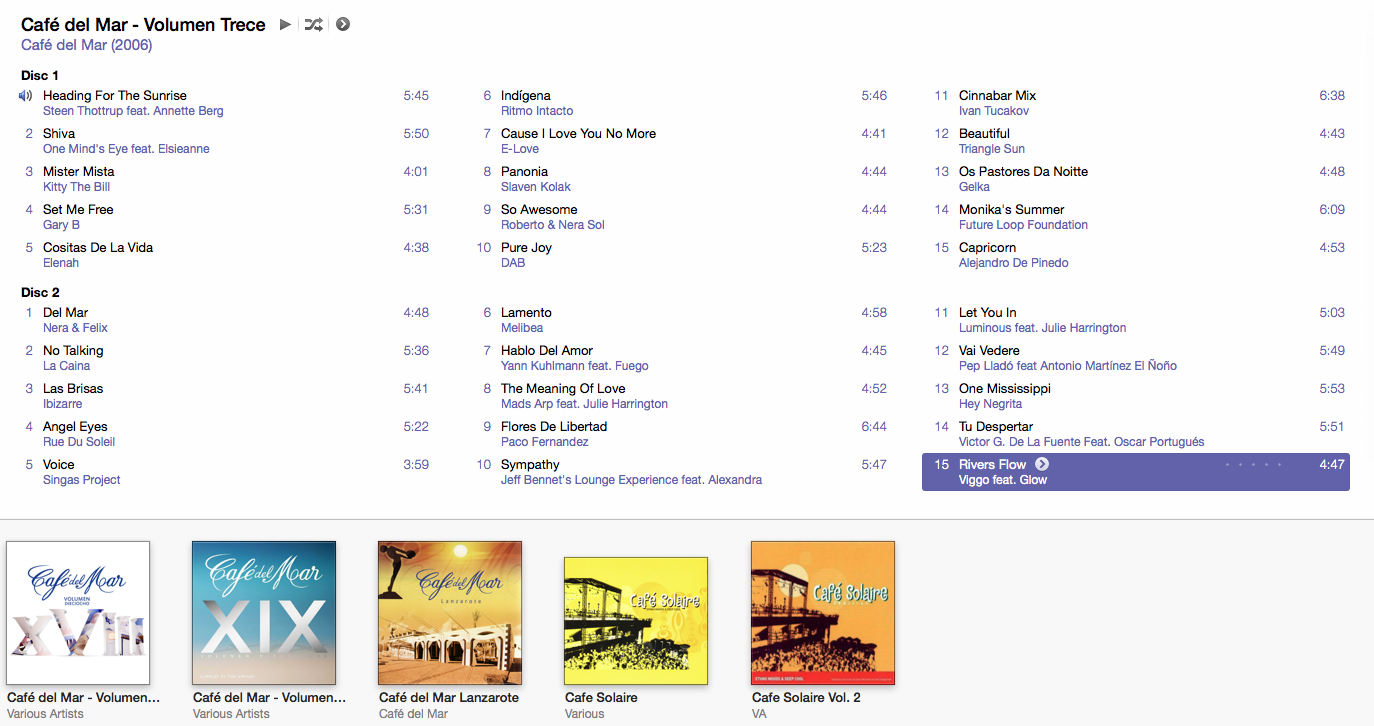Image resolution: width=1374 pixels, height=726 pixels.
Task: Select the track Panonia
Action: pos(525,171)
